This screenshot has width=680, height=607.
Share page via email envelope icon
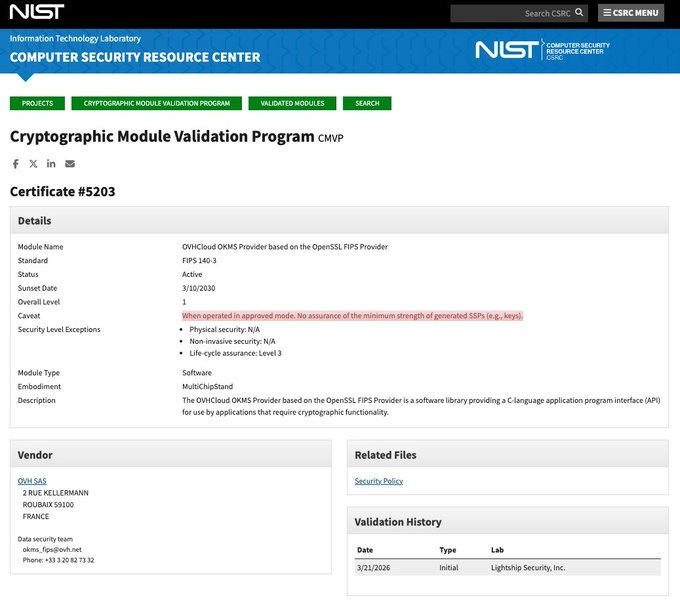point(70,164)
